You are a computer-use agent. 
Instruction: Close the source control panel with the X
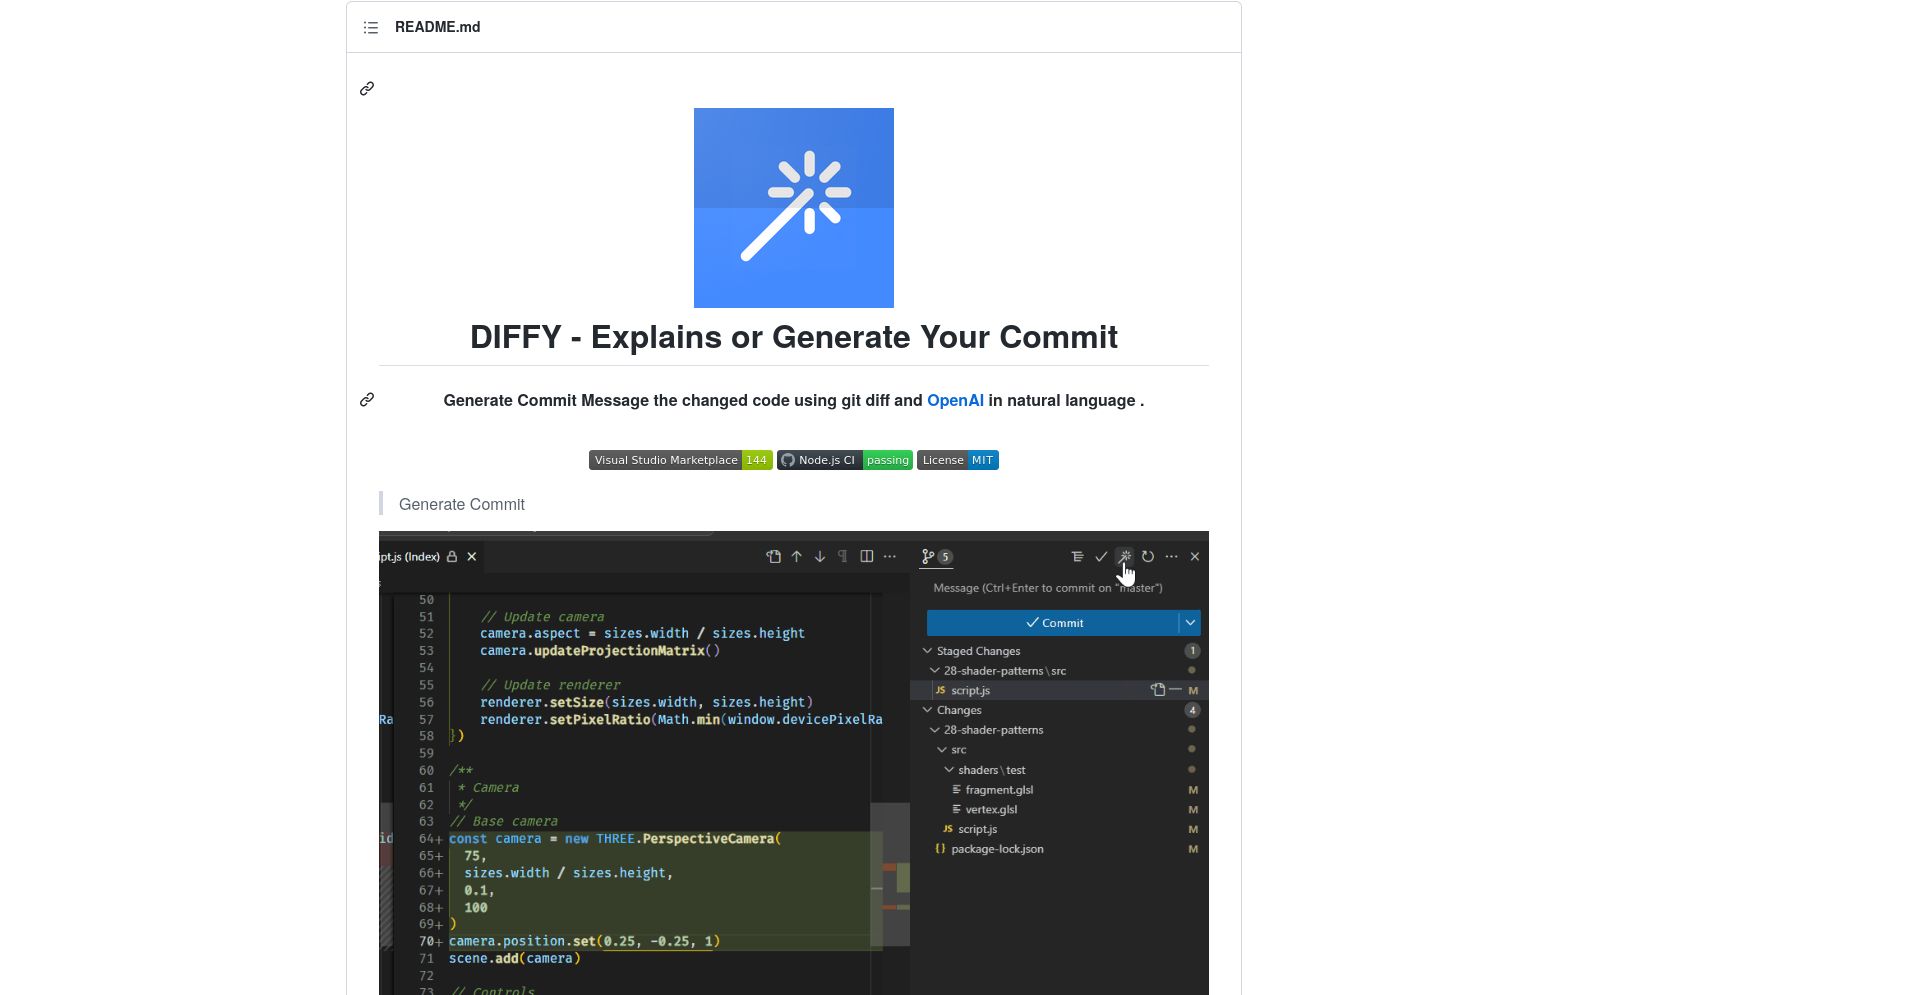click(1195, 556)
